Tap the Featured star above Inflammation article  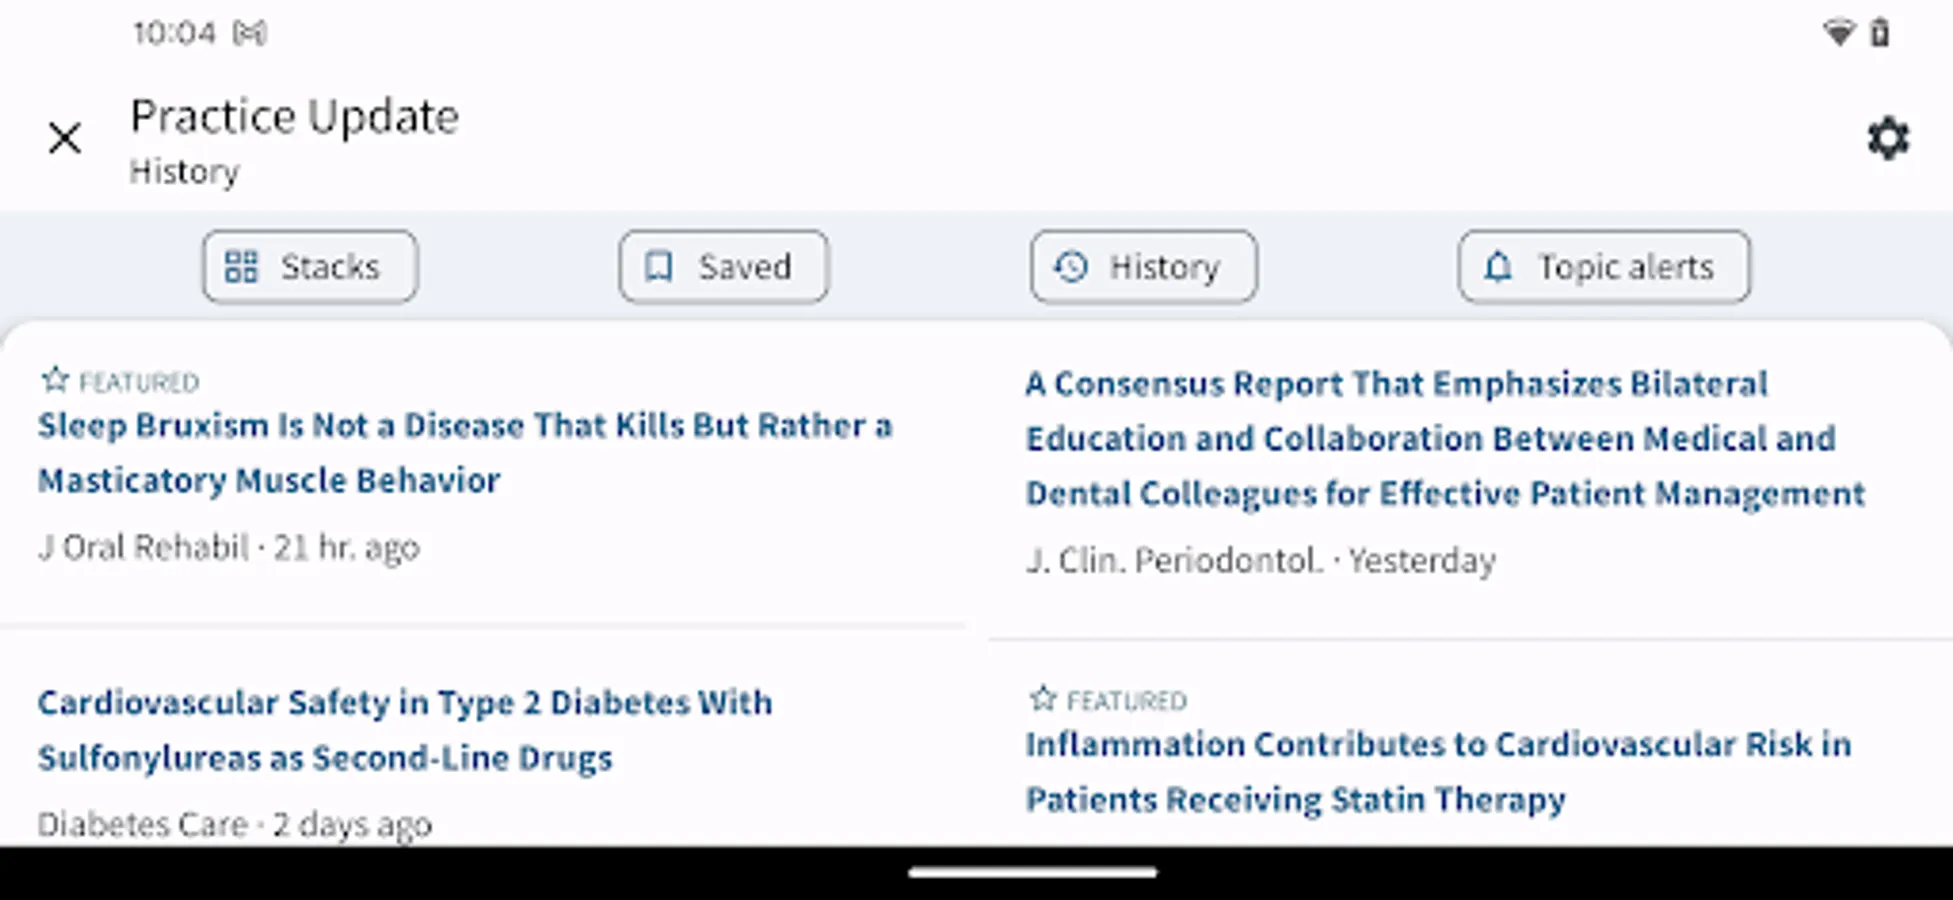point(1043,698)
